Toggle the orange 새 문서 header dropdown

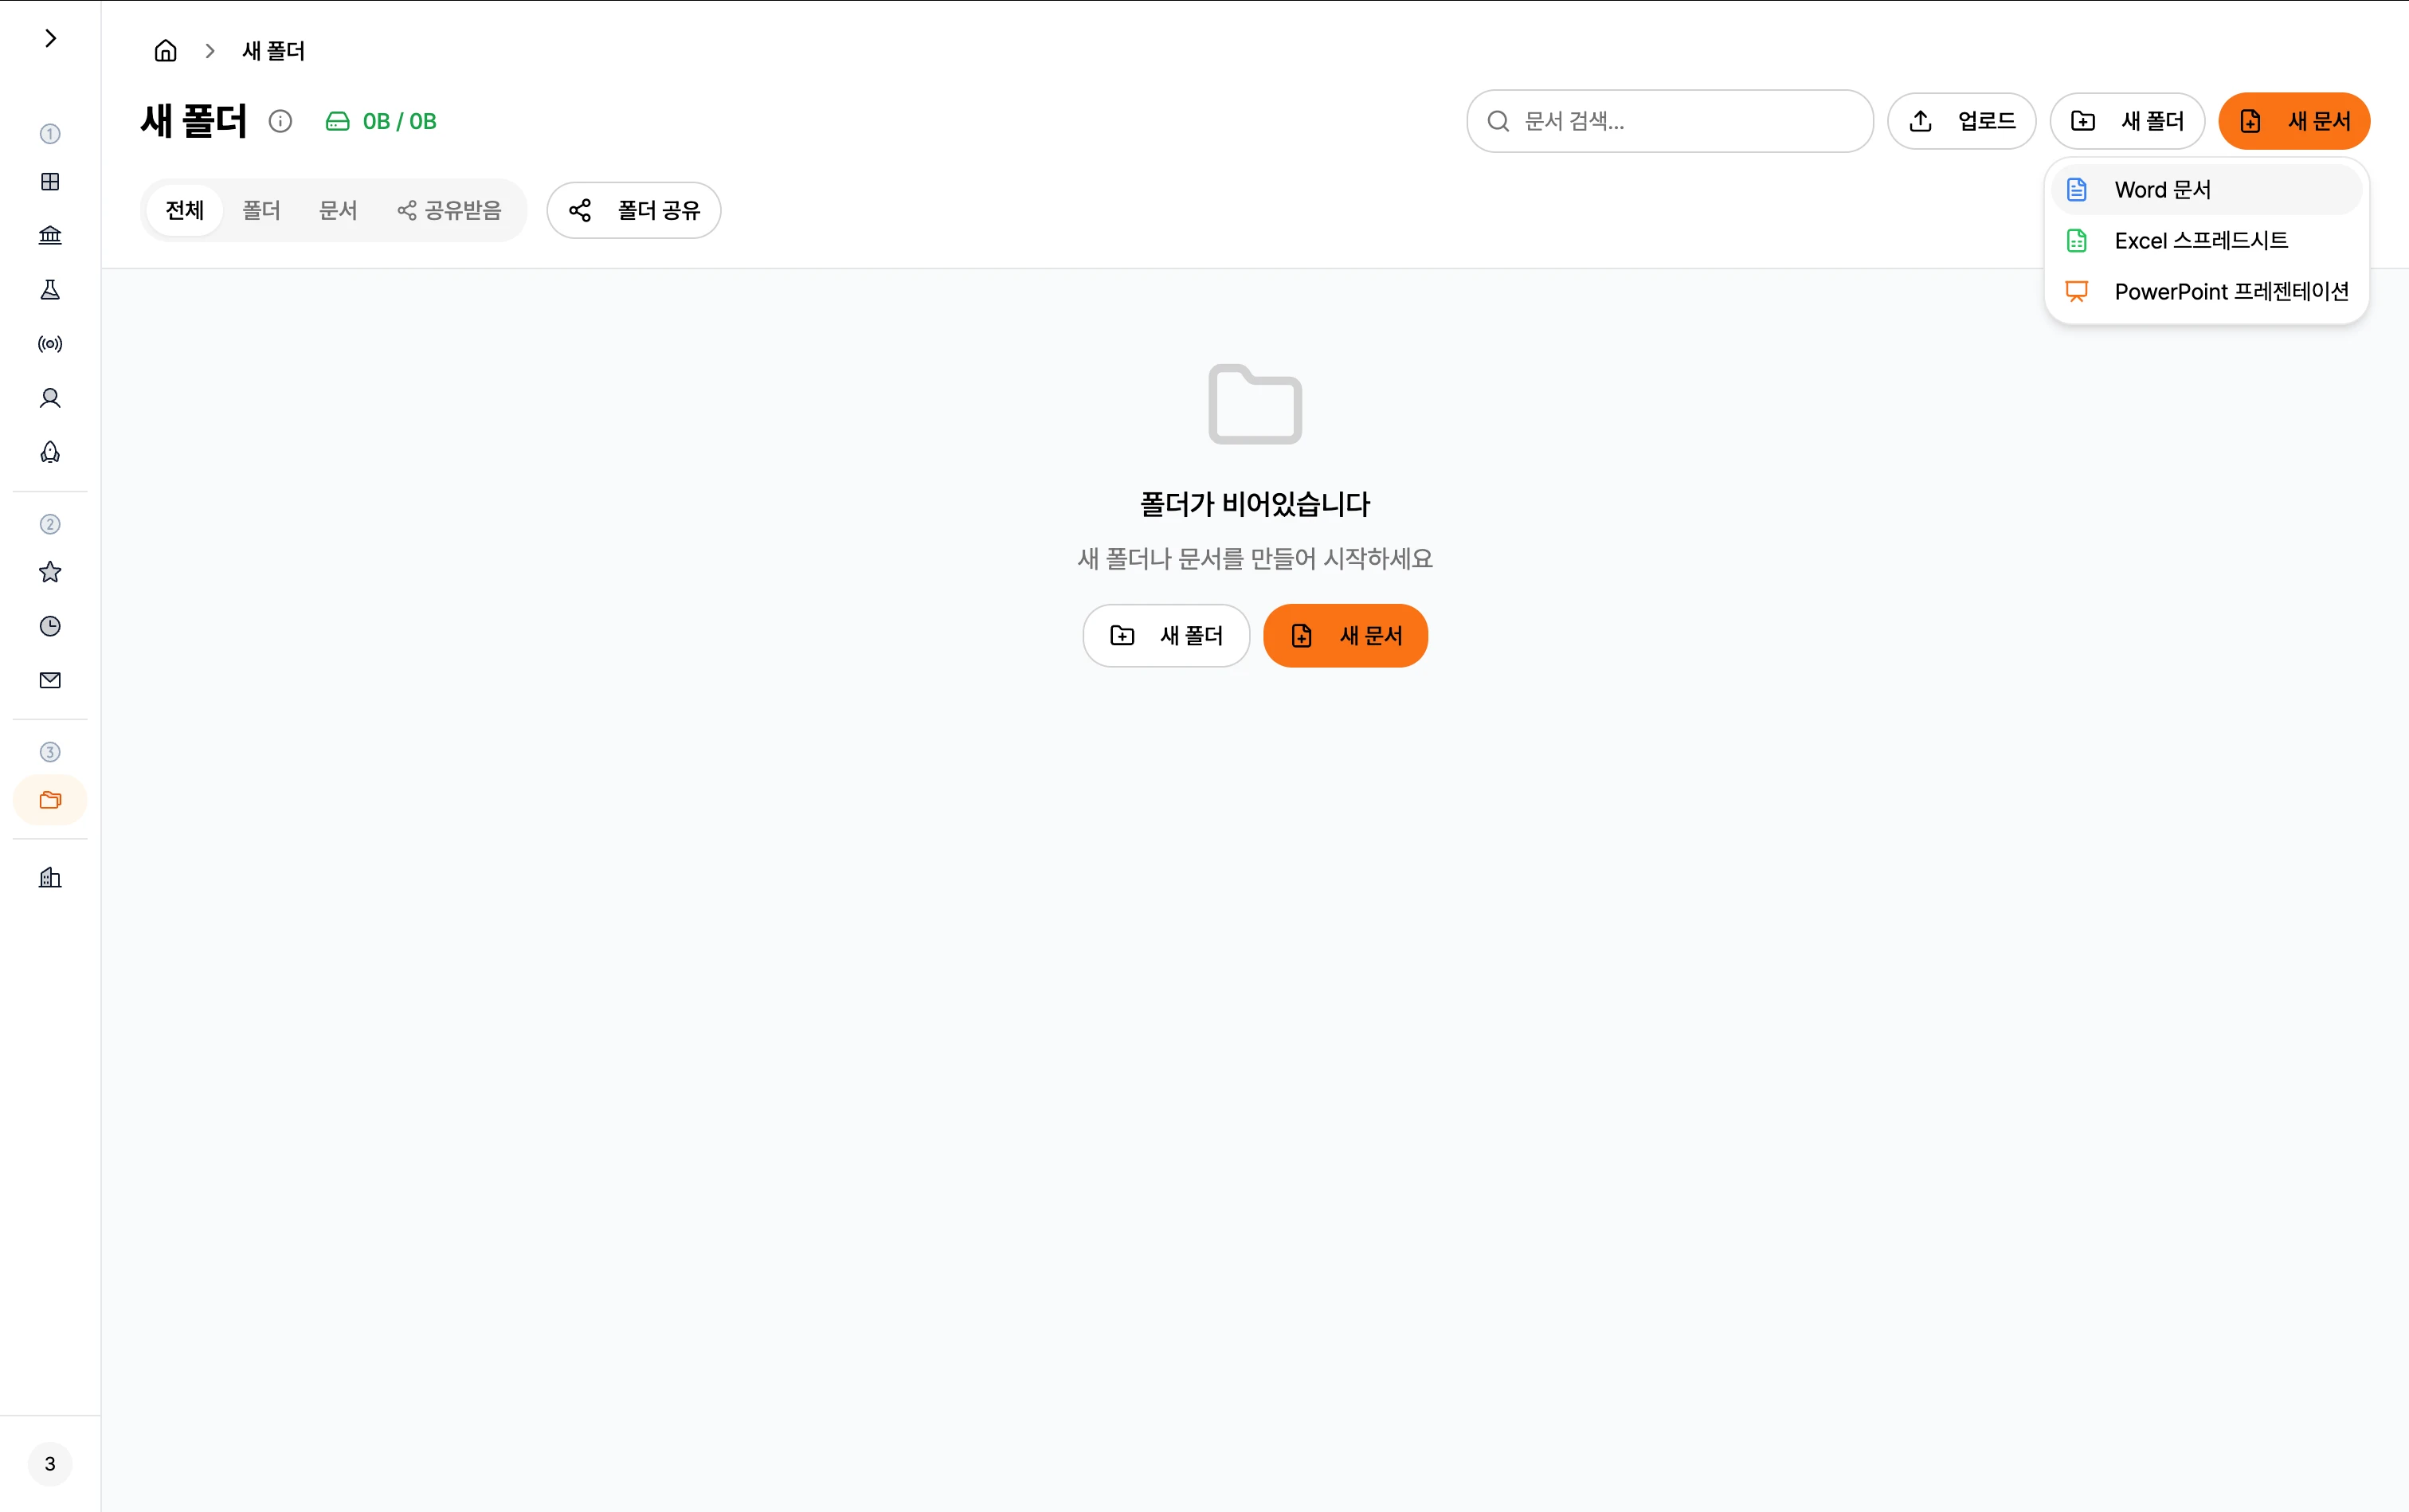pyautogui.click(x=2293, y=121)
